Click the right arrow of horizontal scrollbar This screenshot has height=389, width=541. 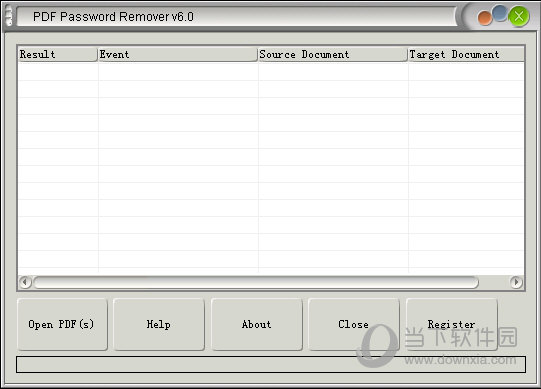tap(516, 282)
